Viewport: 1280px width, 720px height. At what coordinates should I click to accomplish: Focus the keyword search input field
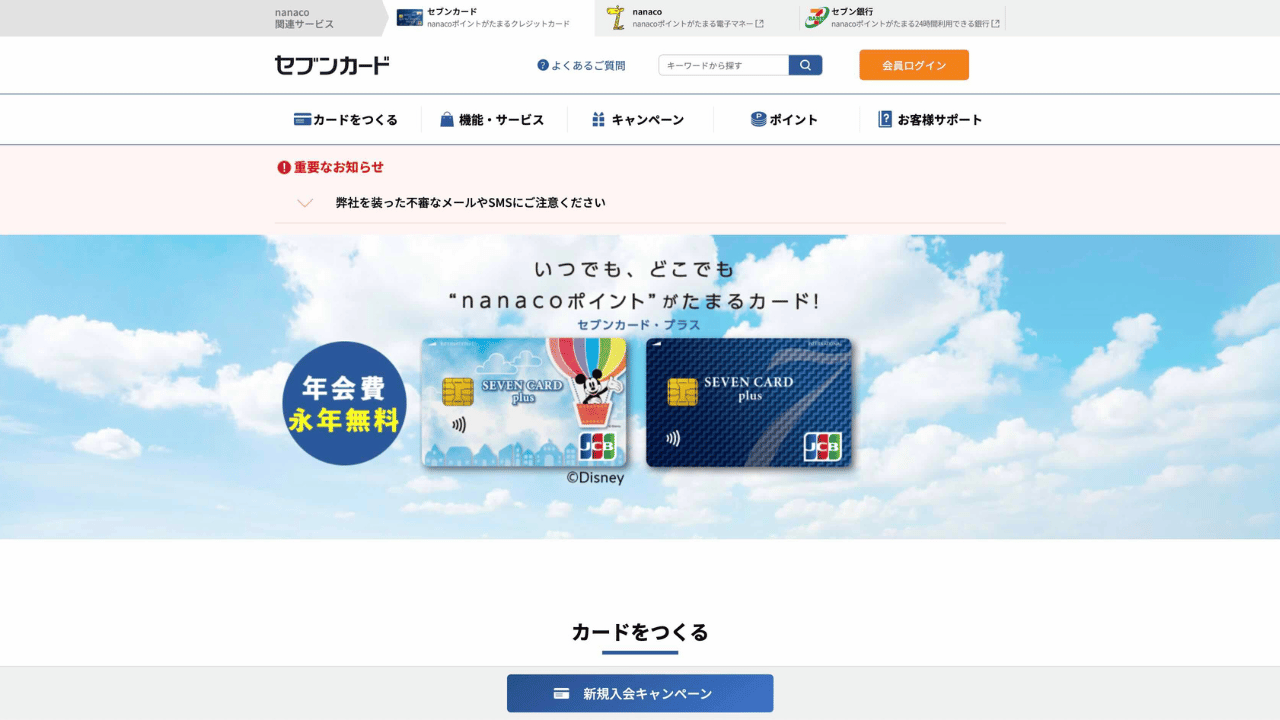click(723, 65)
